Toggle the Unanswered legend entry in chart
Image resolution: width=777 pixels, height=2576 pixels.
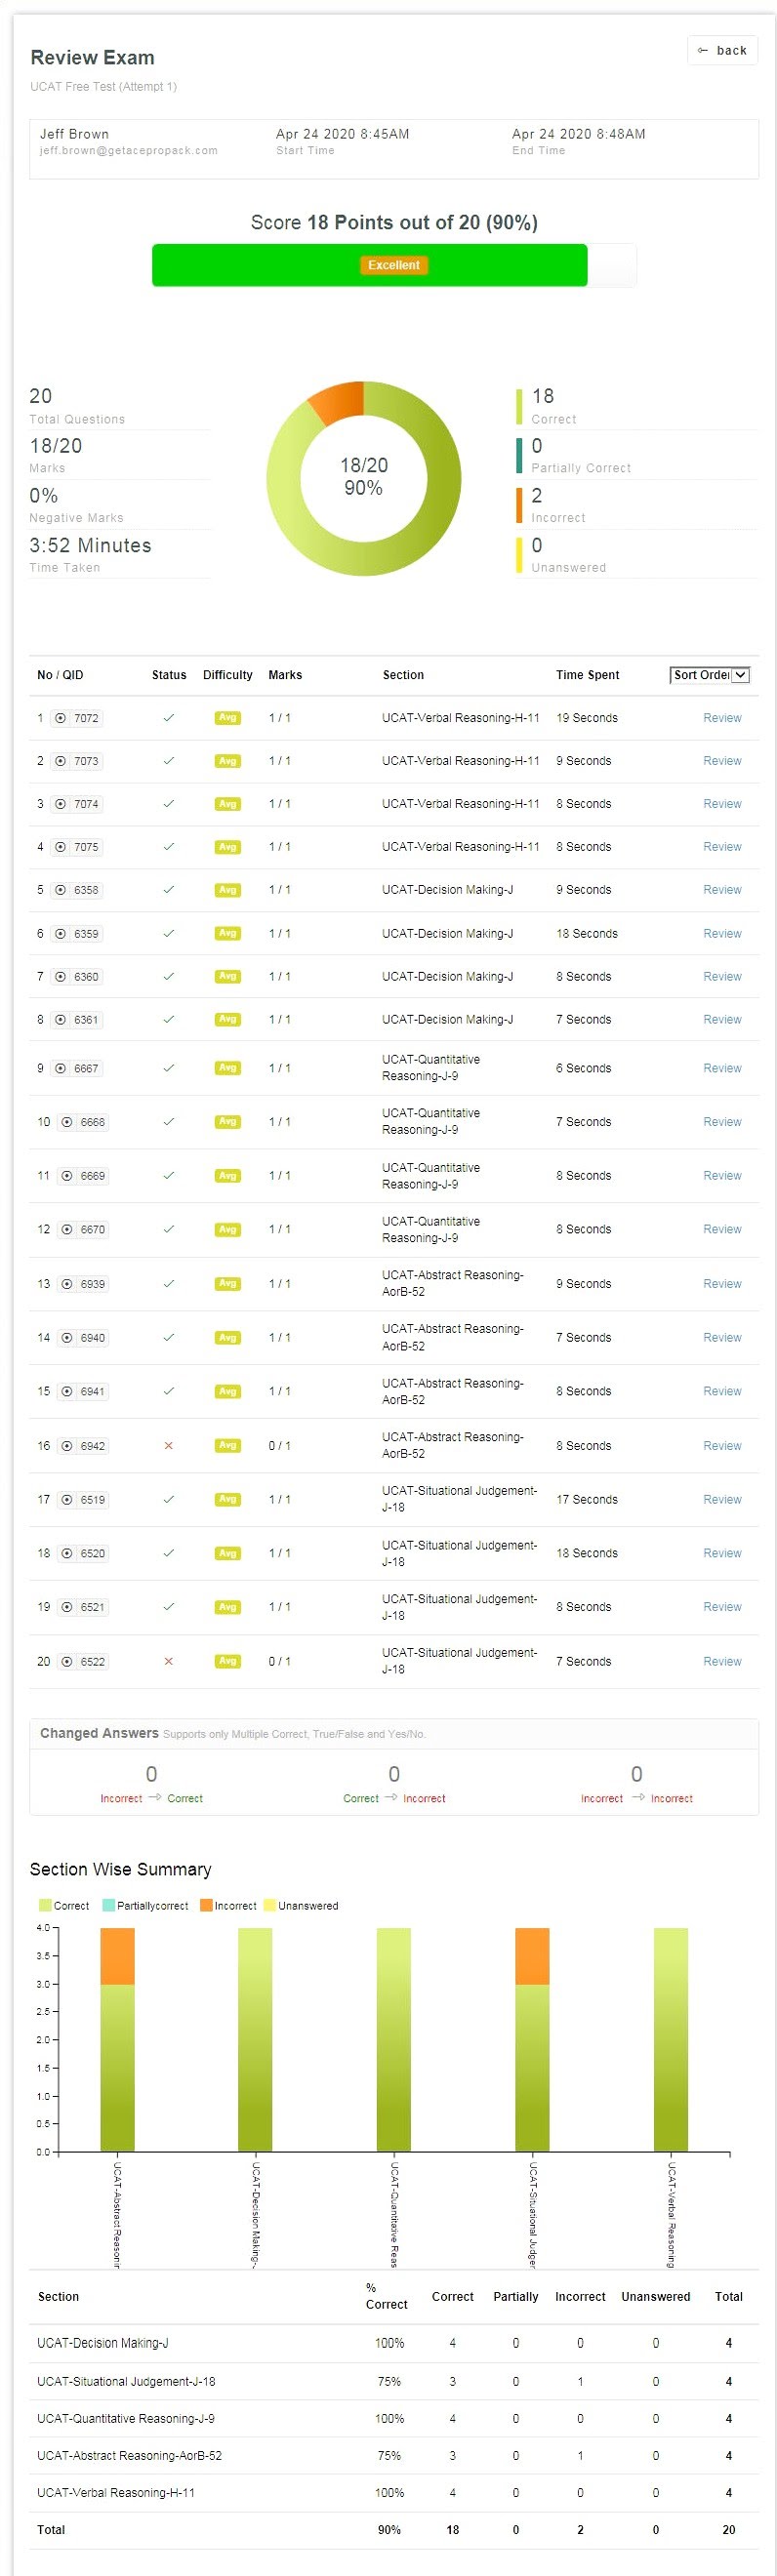(300, 1906)
